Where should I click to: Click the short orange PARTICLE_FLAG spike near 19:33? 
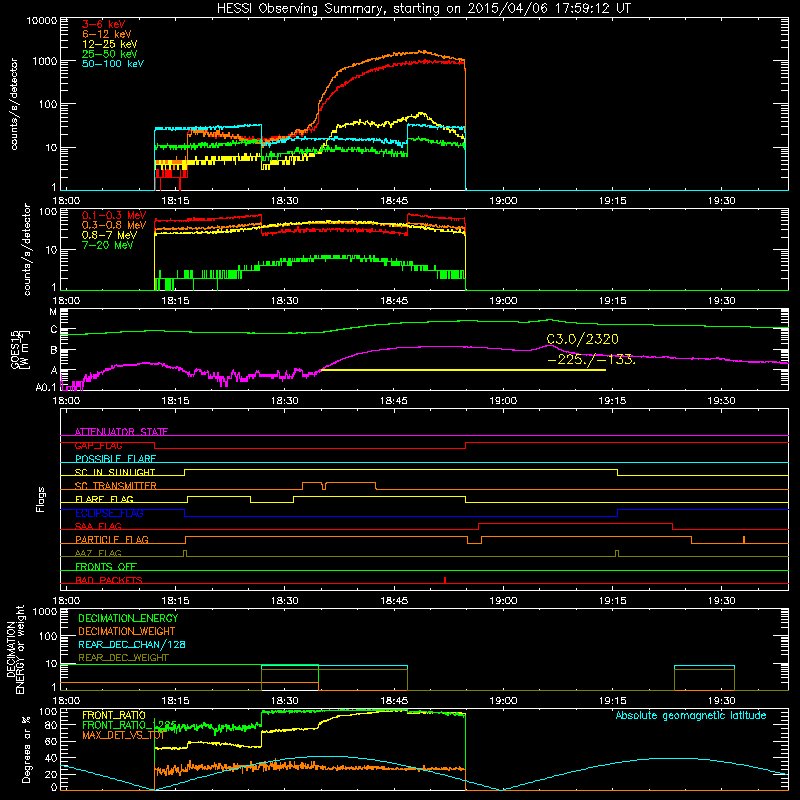tap(744, 539)
